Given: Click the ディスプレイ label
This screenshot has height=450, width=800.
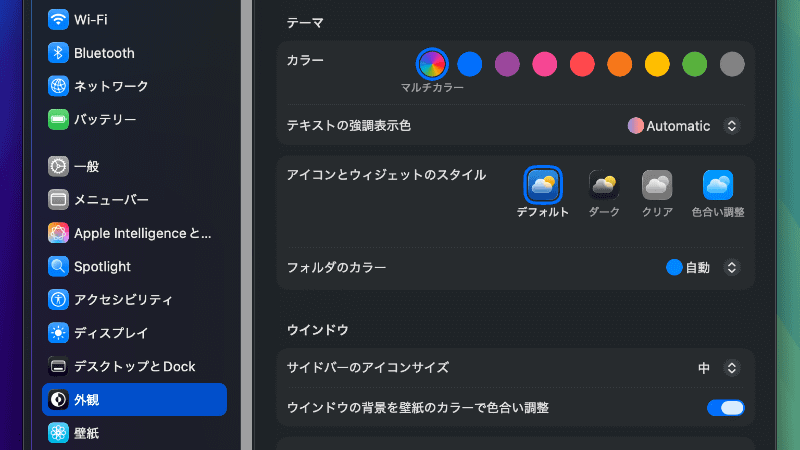Looking at the screenshot, I should [x=111, y=333].
